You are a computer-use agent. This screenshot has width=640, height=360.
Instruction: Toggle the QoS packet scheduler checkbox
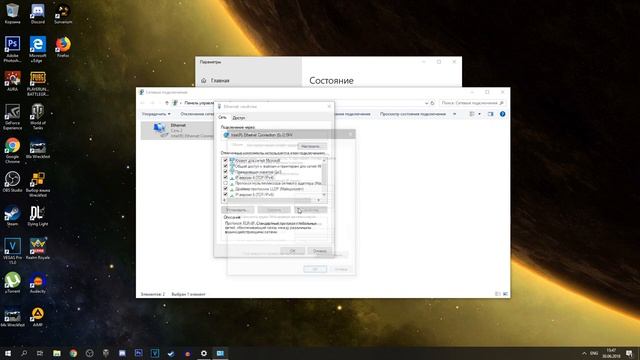[225, 172]
